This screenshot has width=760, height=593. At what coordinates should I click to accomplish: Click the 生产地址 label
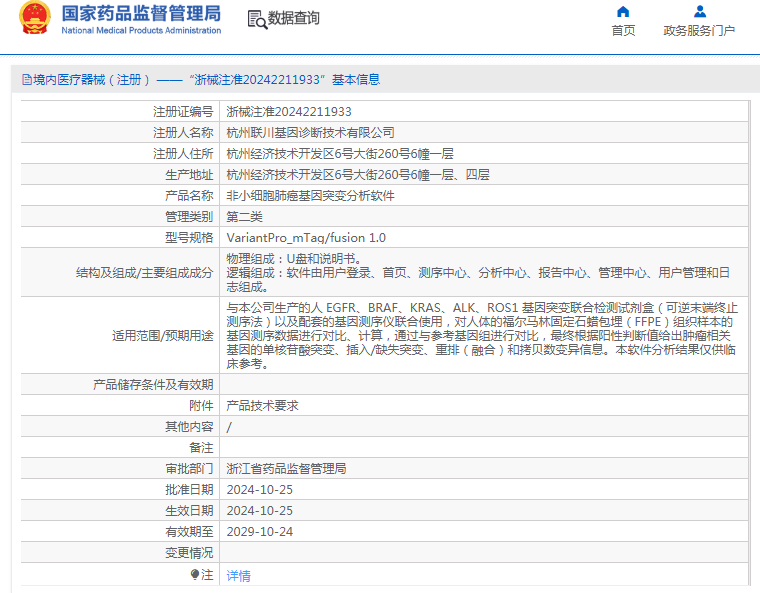189,175
